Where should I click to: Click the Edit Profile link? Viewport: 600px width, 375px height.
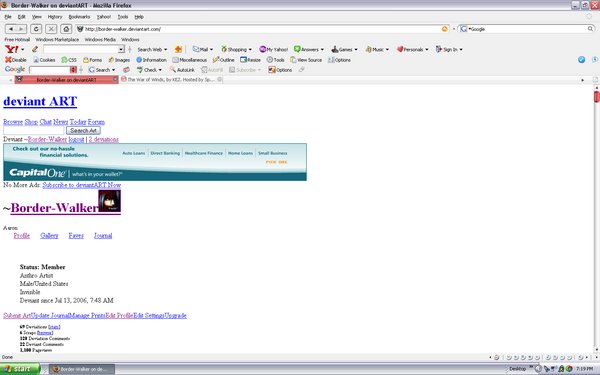[x=119, y=315]
